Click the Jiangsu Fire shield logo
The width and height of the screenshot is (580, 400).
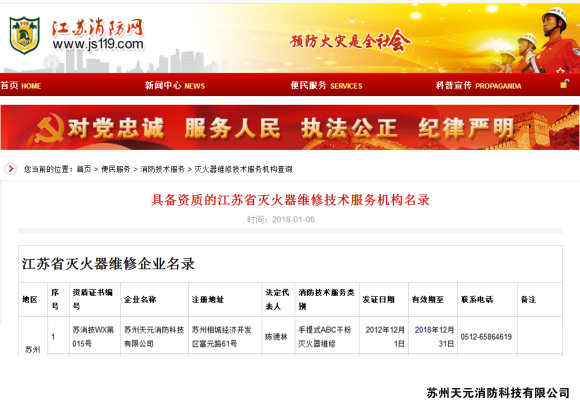click(x=25, y=35)
